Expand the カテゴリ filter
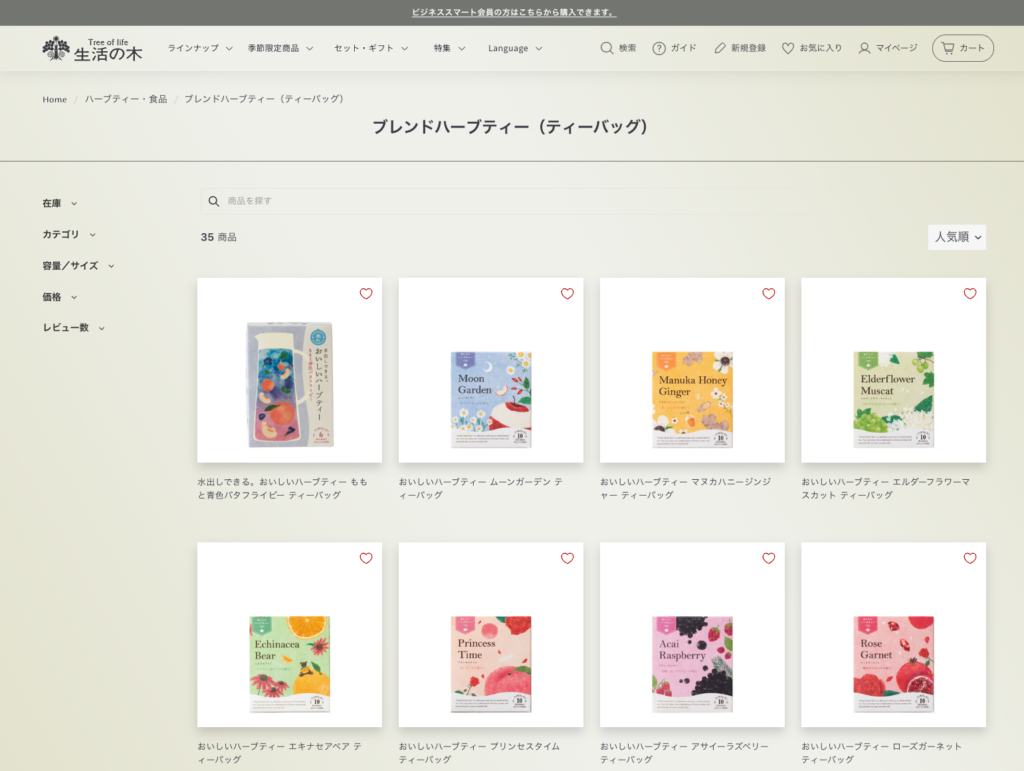 click(x=69, y=234)
